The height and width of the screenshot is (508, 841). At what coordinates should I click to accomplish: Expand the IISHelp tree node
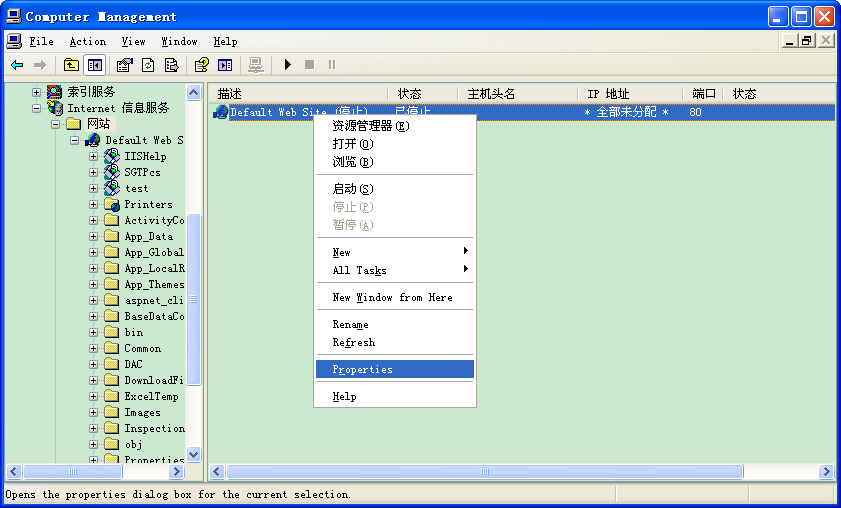point(94,157)
